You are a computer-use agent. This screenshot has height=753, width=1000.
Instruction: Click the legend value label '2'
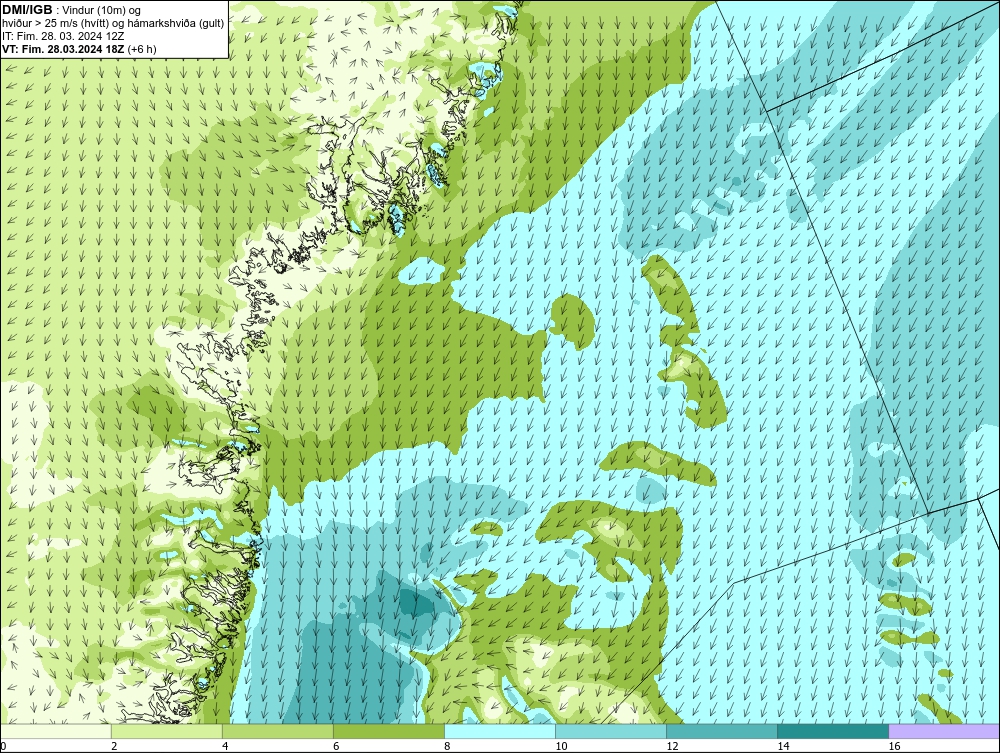coord(114,746)
